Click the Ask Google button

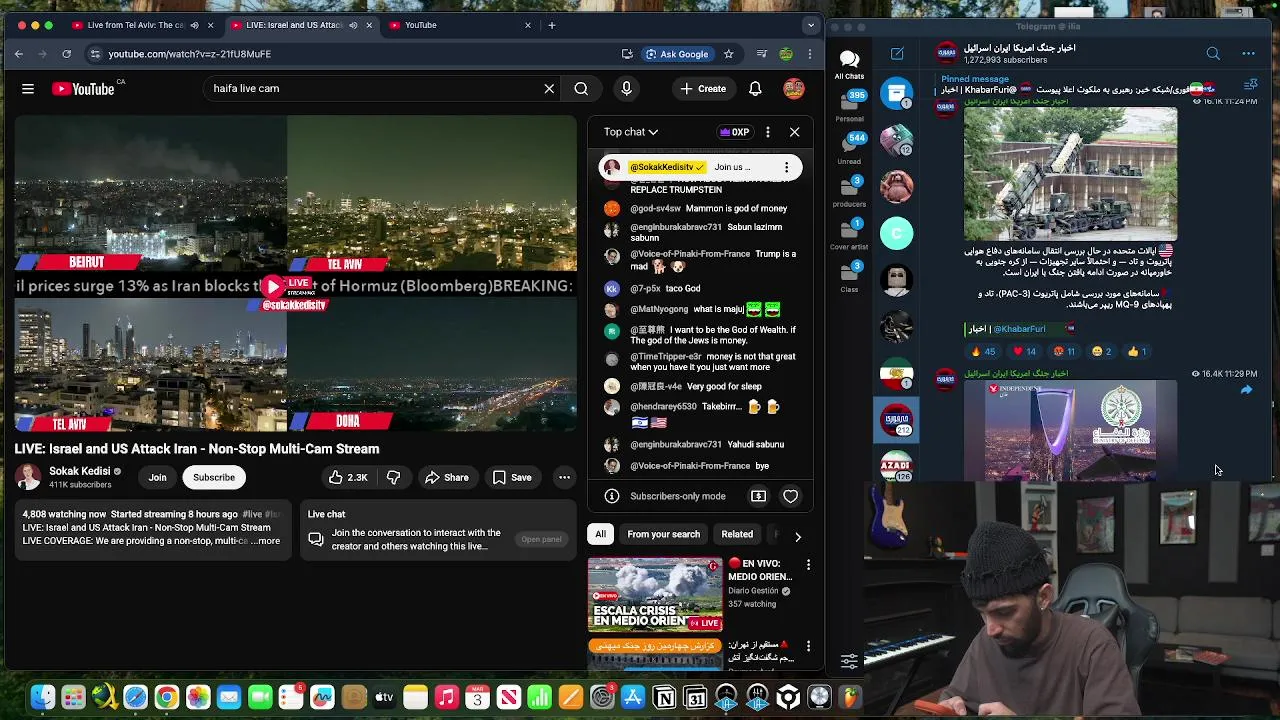tap(676, 54)
